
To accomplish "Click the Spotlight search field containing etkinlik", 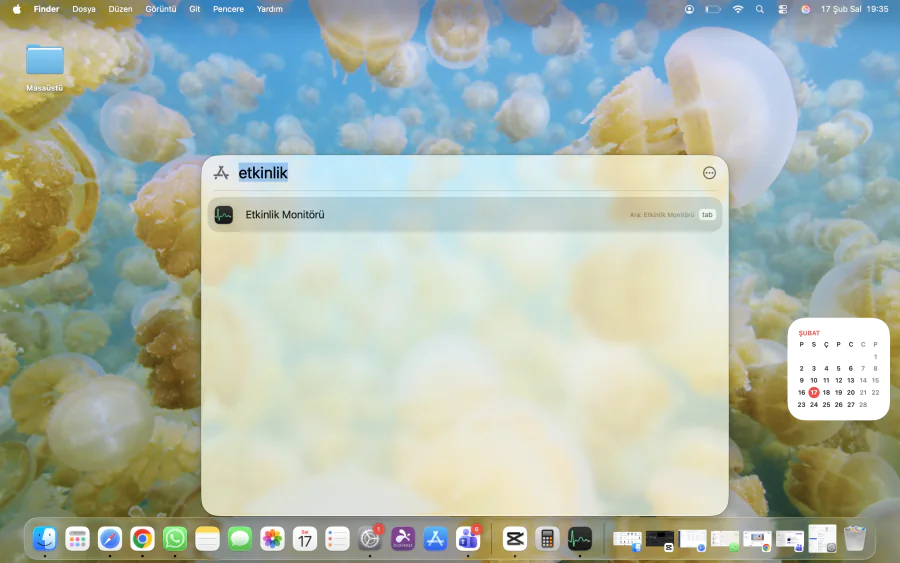I will [465, 173].
